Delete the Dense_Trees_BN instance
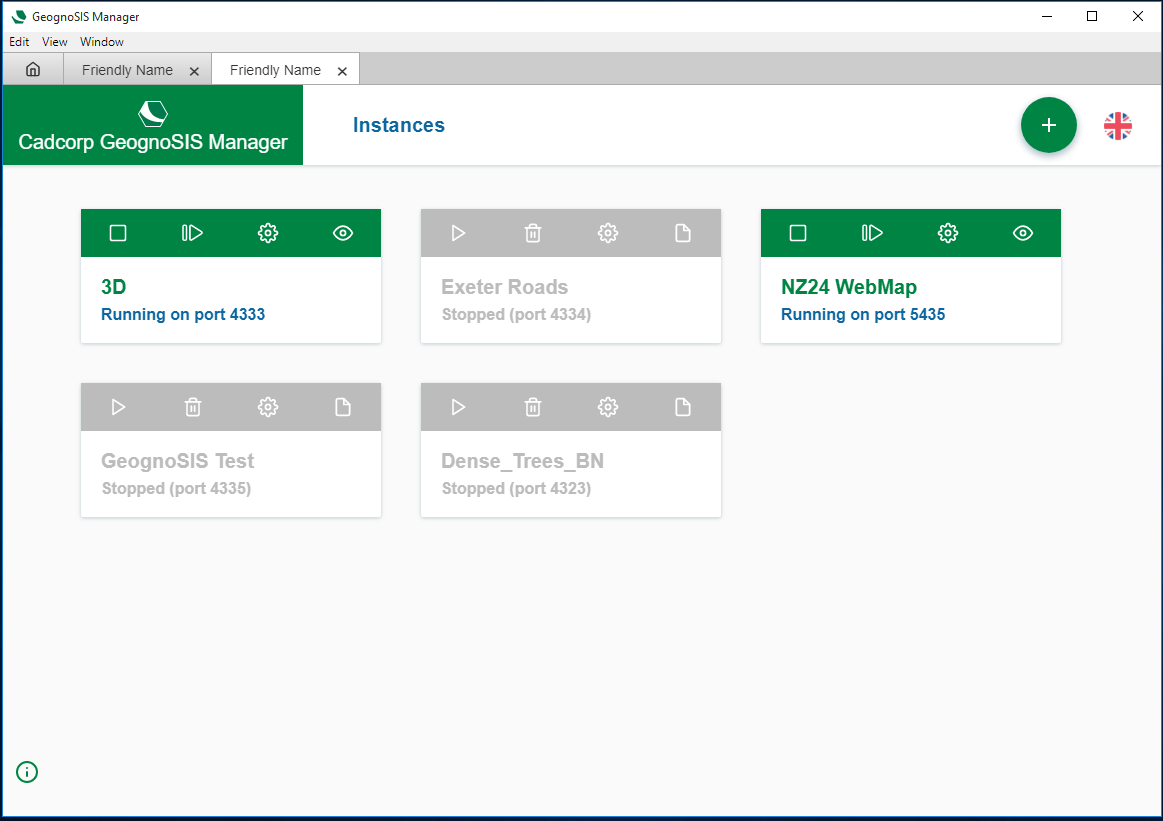 coord(533,407)
